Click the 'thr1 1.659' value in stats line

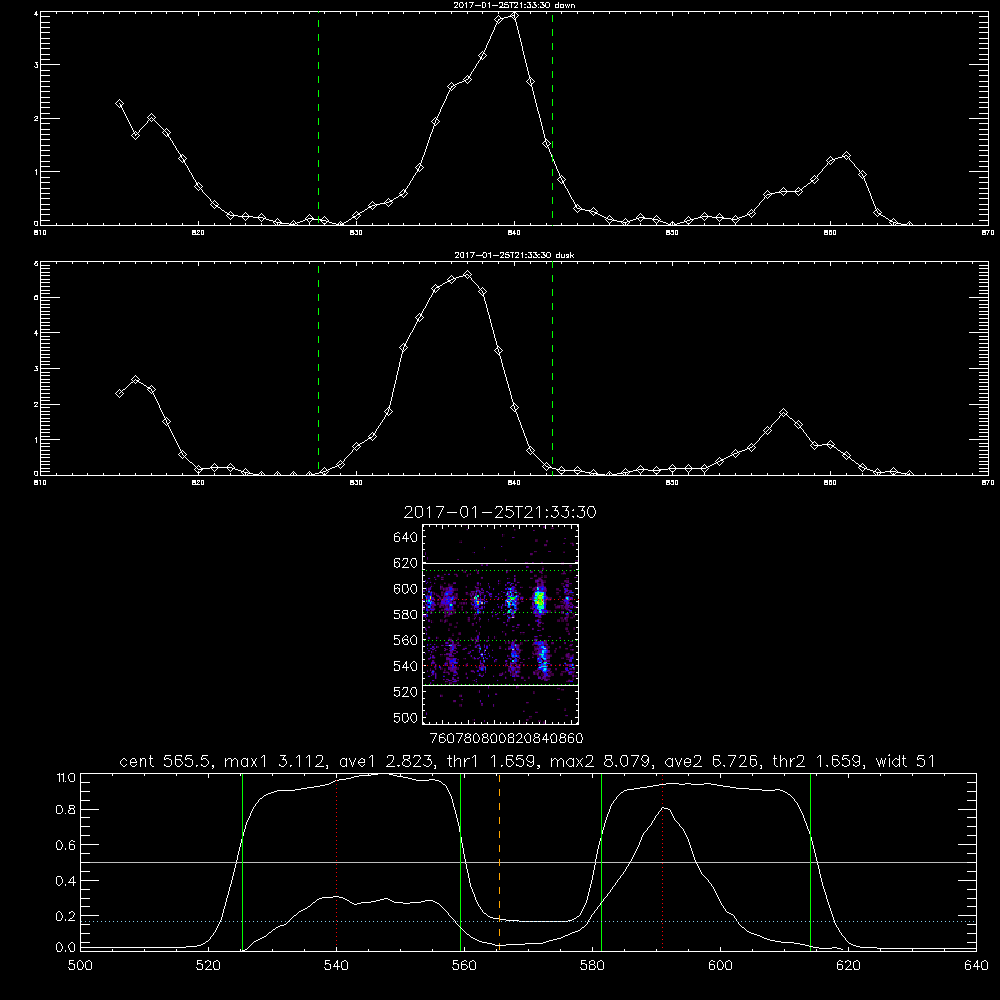pos(492,761)
